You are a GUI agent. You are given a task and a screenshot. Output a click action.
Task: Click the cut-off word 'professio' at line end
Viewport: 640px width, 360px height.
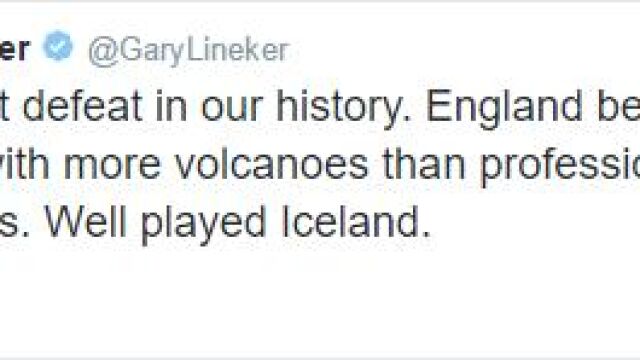coord(560,167)
